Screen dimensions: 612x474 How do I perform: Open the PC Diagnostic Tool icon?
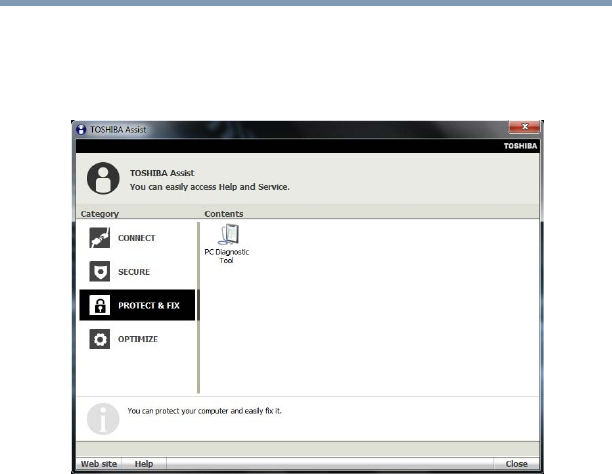[228, 234]
